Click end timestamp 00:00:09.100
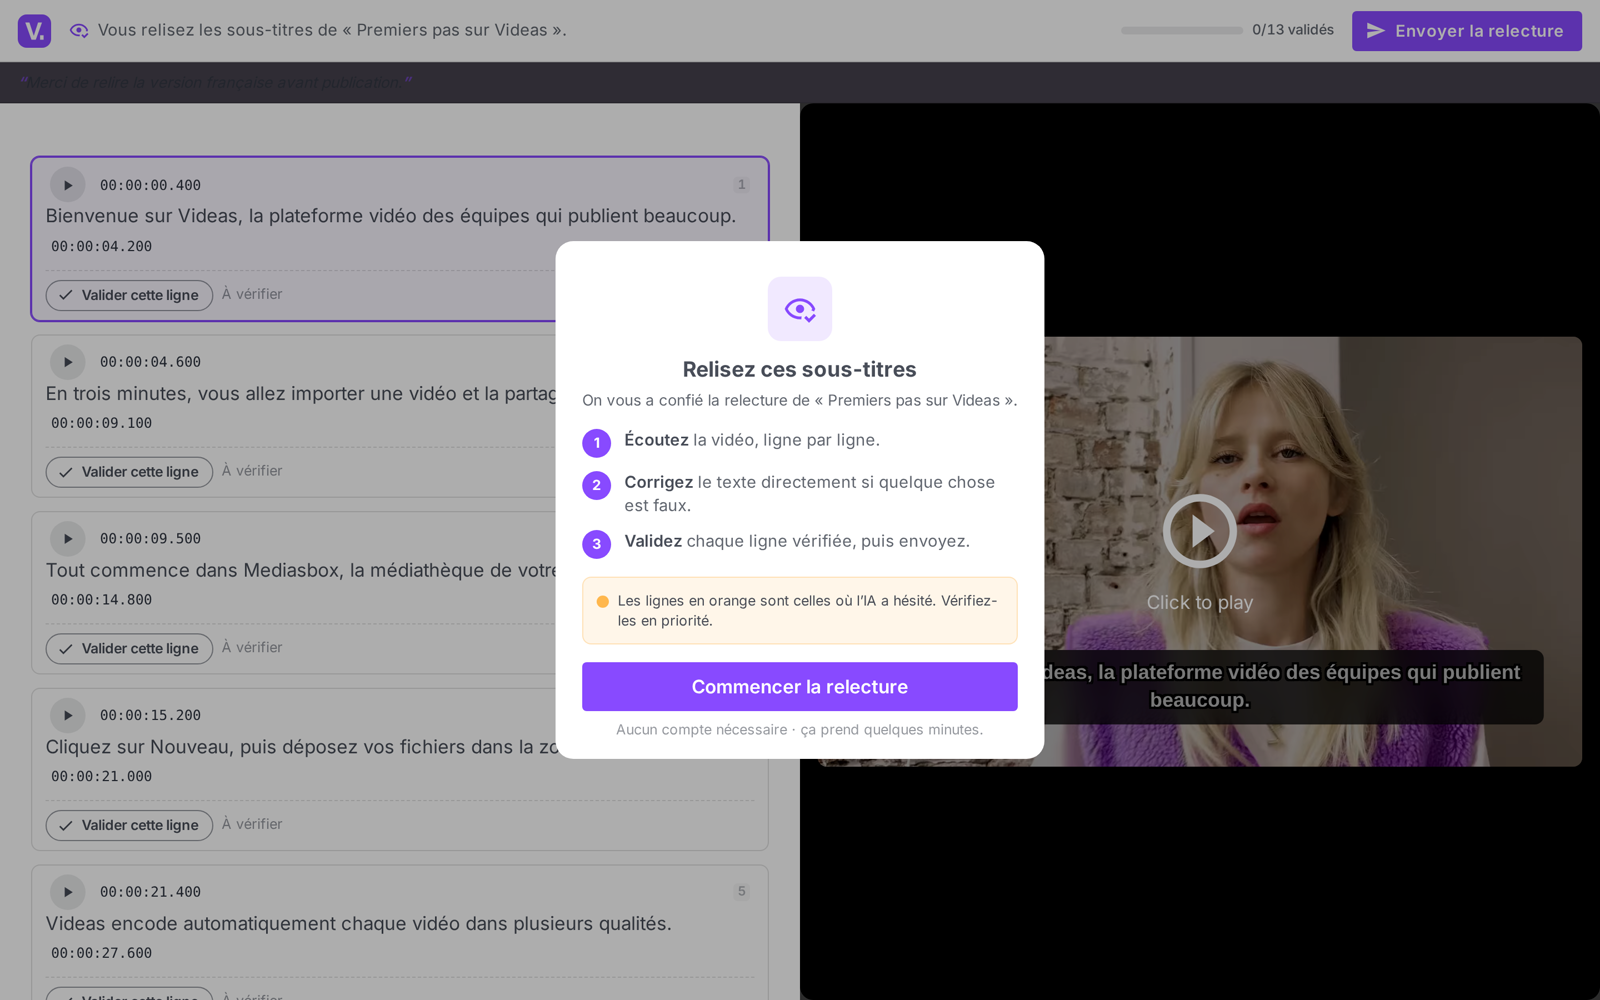1600x1000 pixels. point(102,423)
